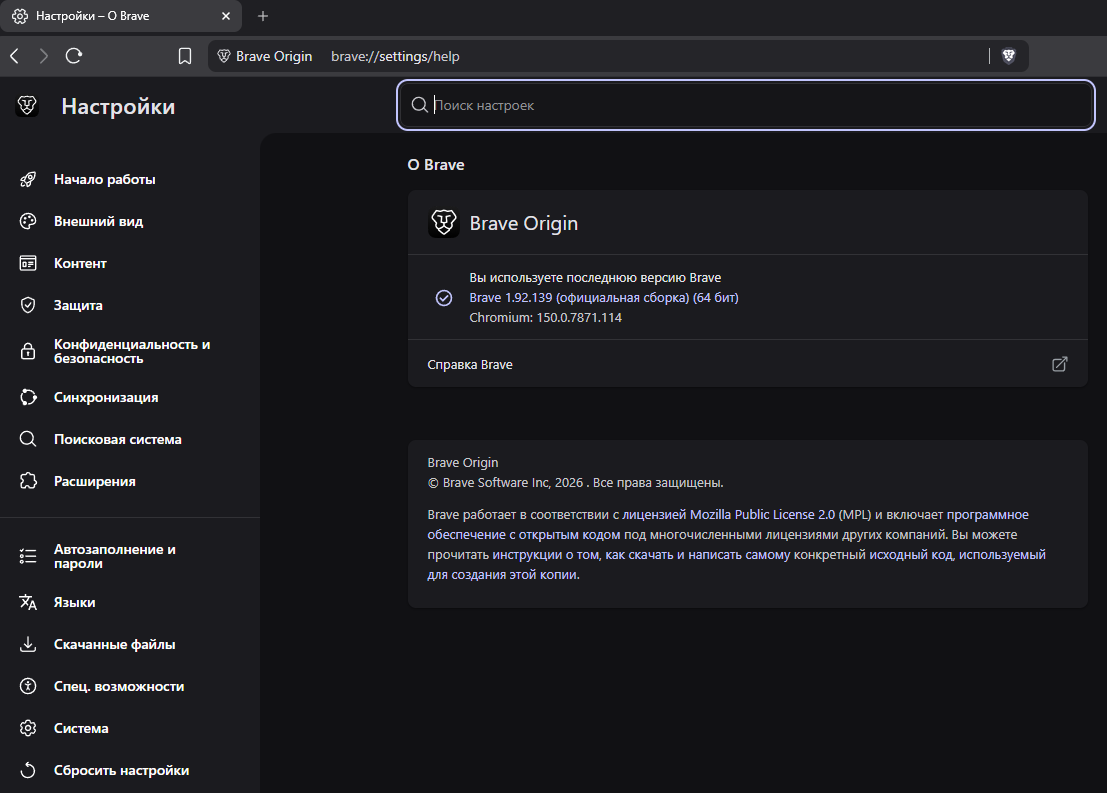The width and height of the screenshot is (1107, 793).
Task: Click the shield icon for Защита
Action: point(28,305)
